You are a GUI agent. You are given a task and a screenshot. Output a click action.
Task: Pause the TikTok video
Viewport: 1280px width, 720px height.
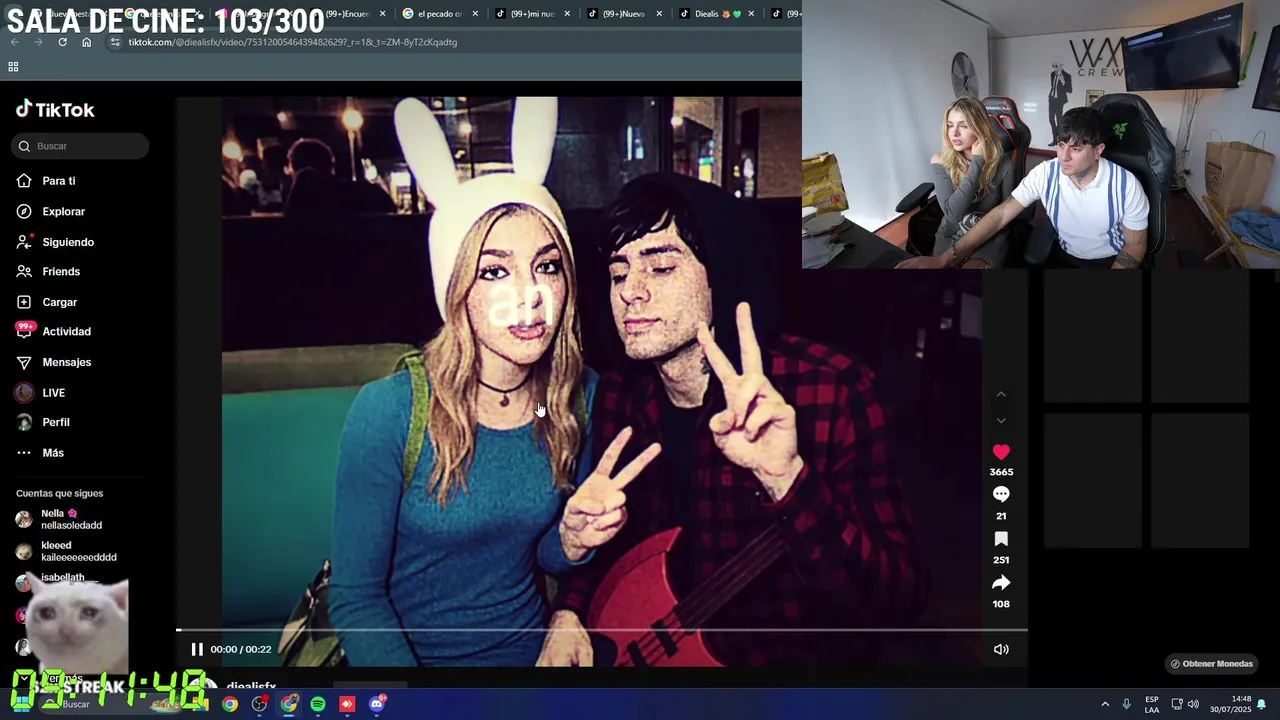[197, 649]
